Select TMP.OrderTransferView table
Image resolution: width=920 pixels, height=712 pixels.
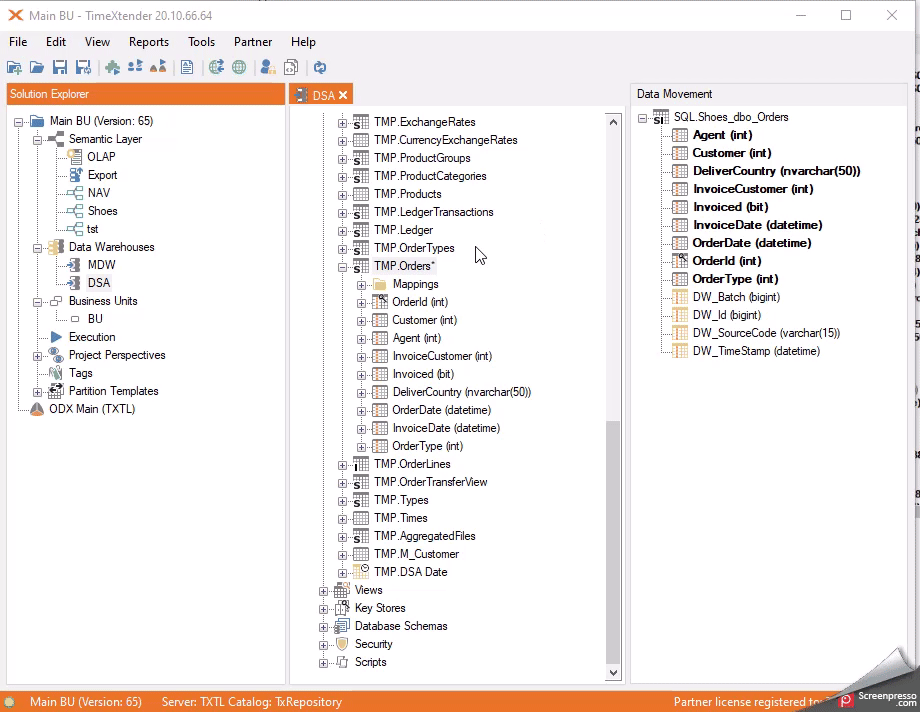pos(431,482)
